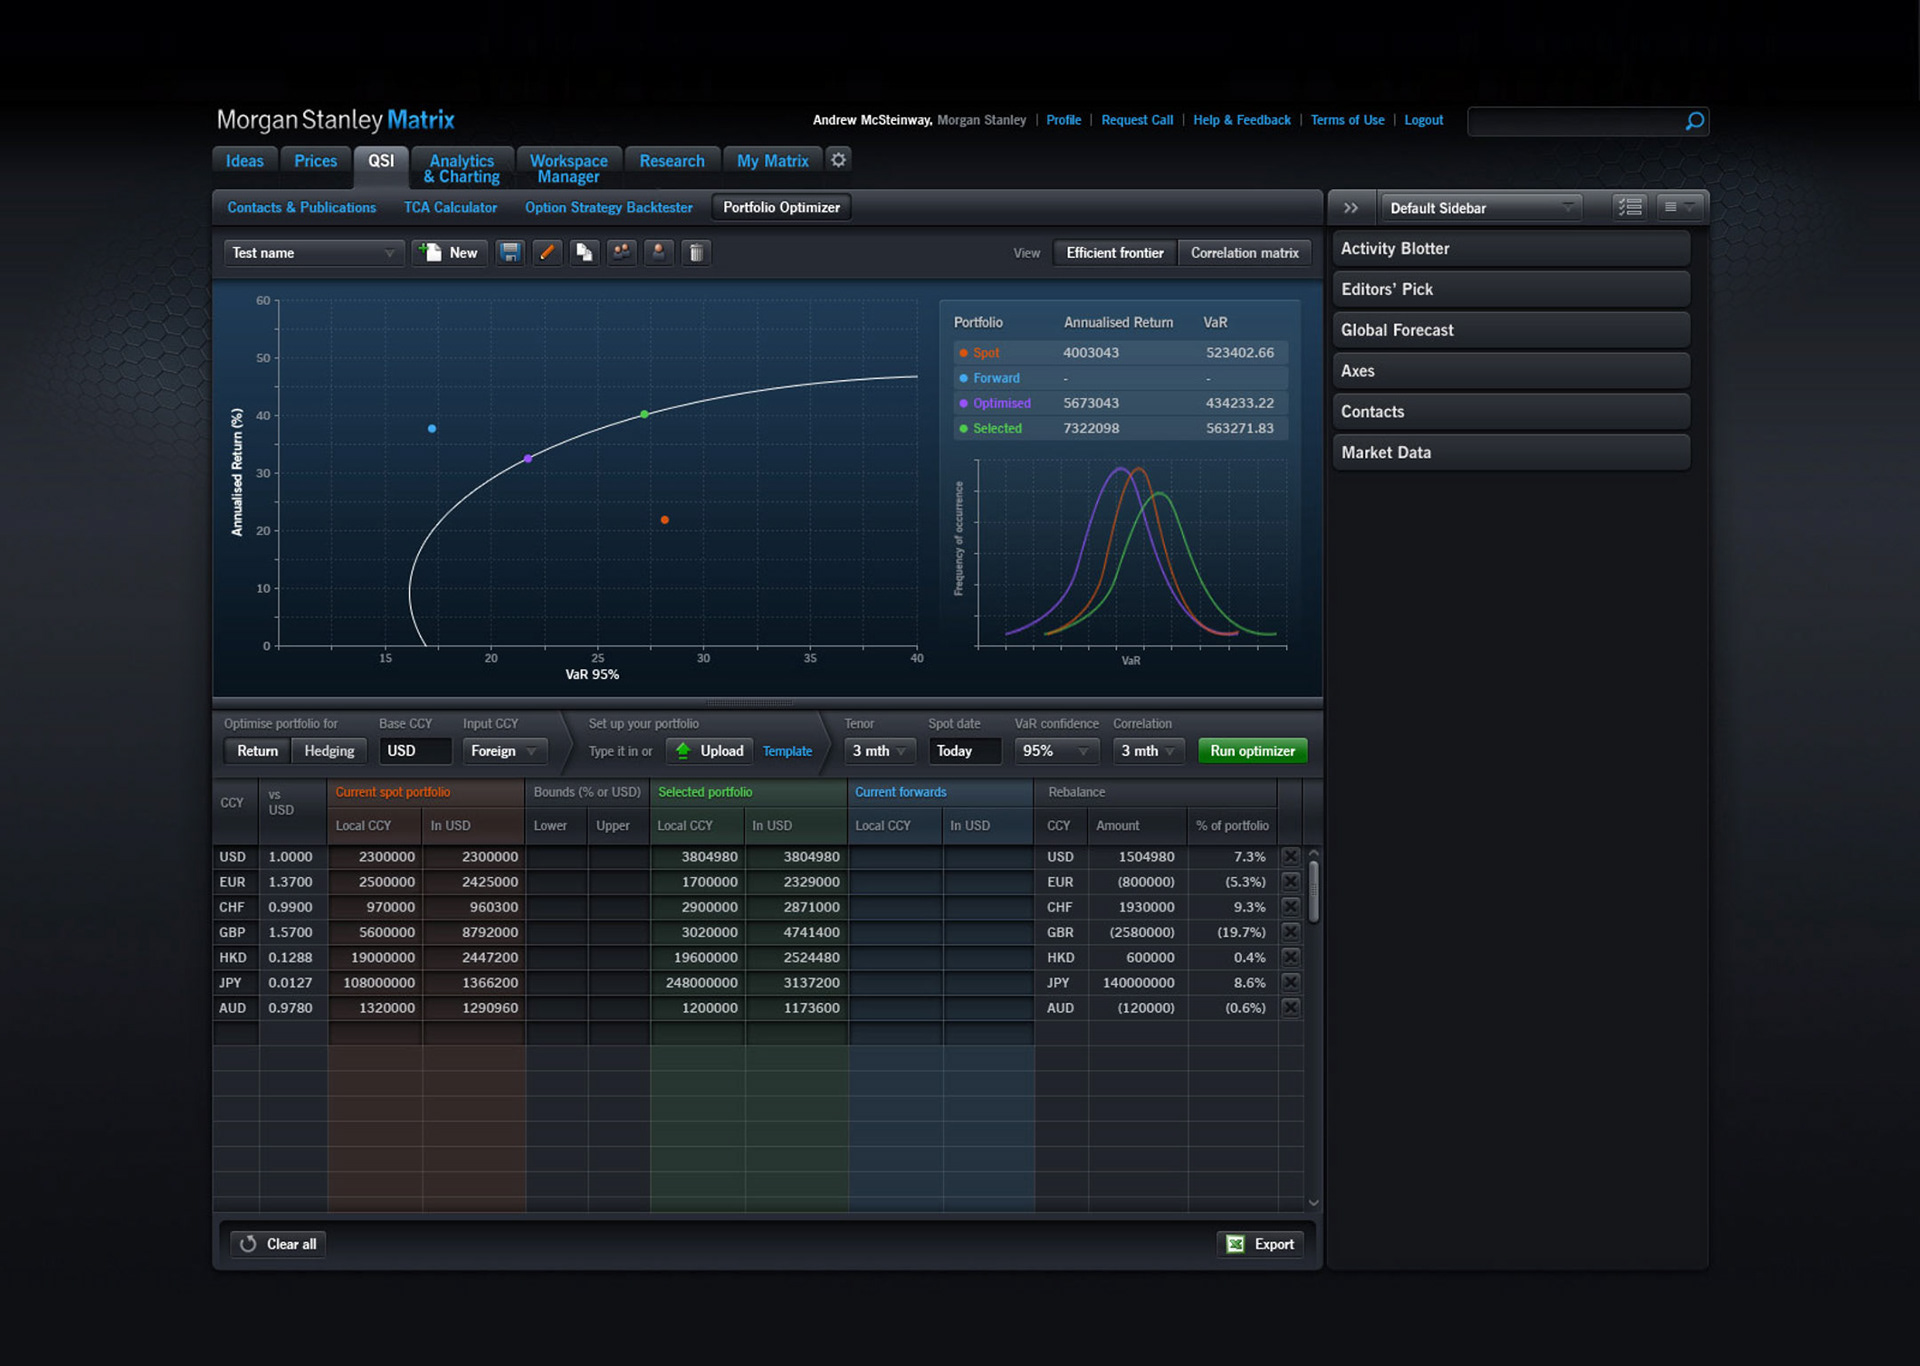
Task: Expand the Editors' Pick panel
Action: [1510, 290]
